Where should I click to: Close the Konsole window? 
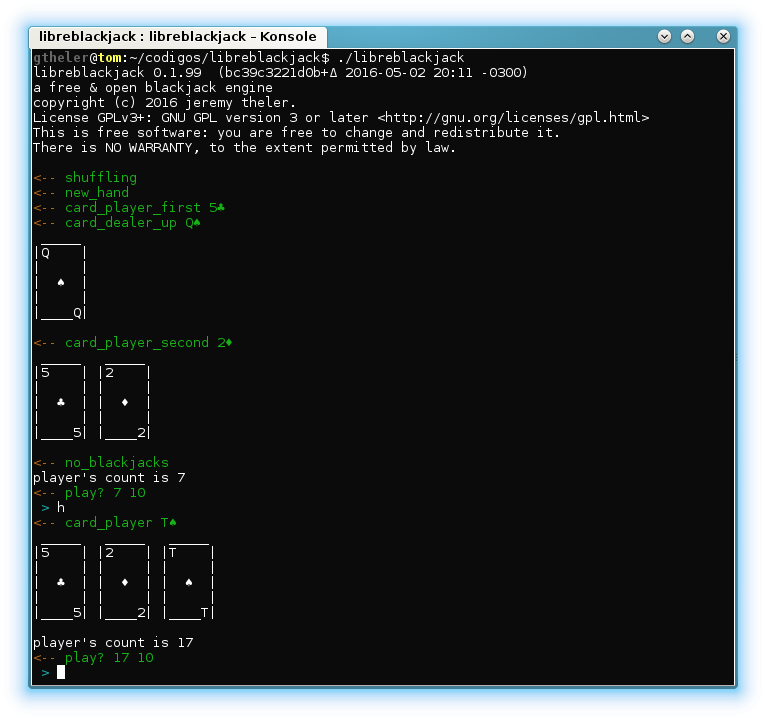[723, 37]
